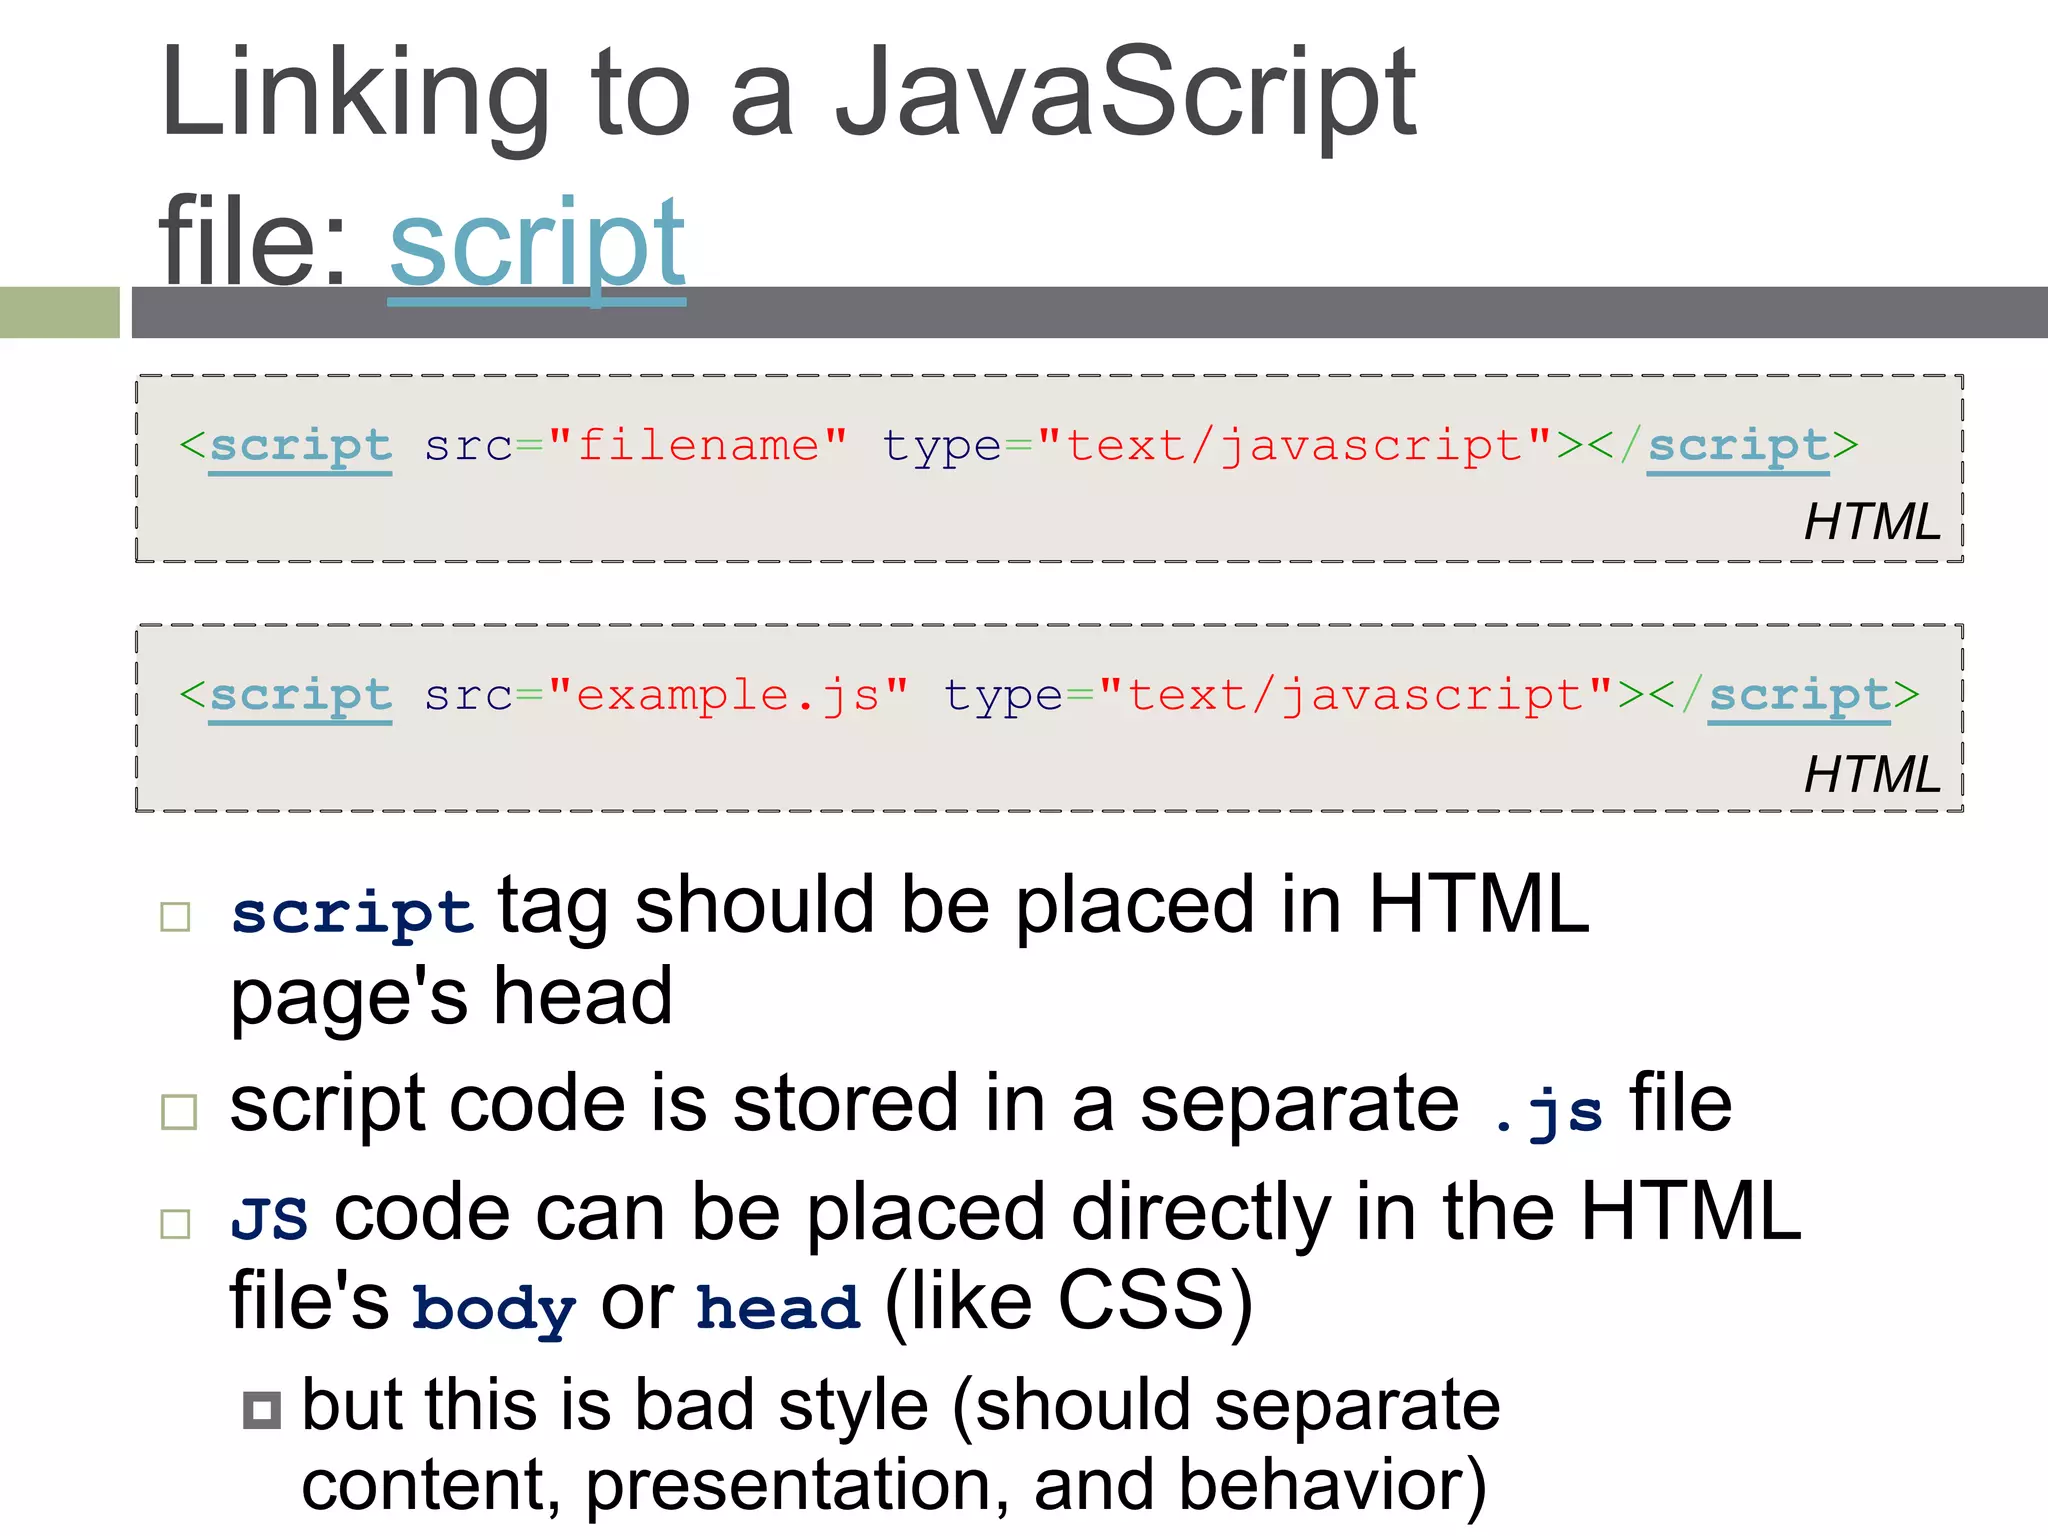
Task: Click the '(like CSS)' text
Action: tap(1069, 1303)
